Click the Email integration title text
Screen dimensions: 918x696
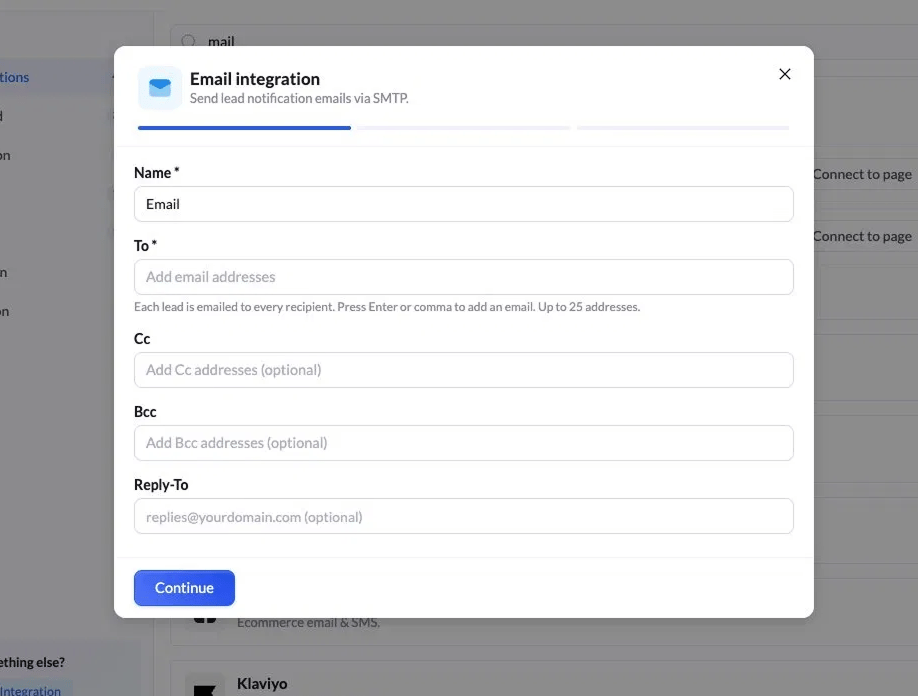click(x=255, y=78)
